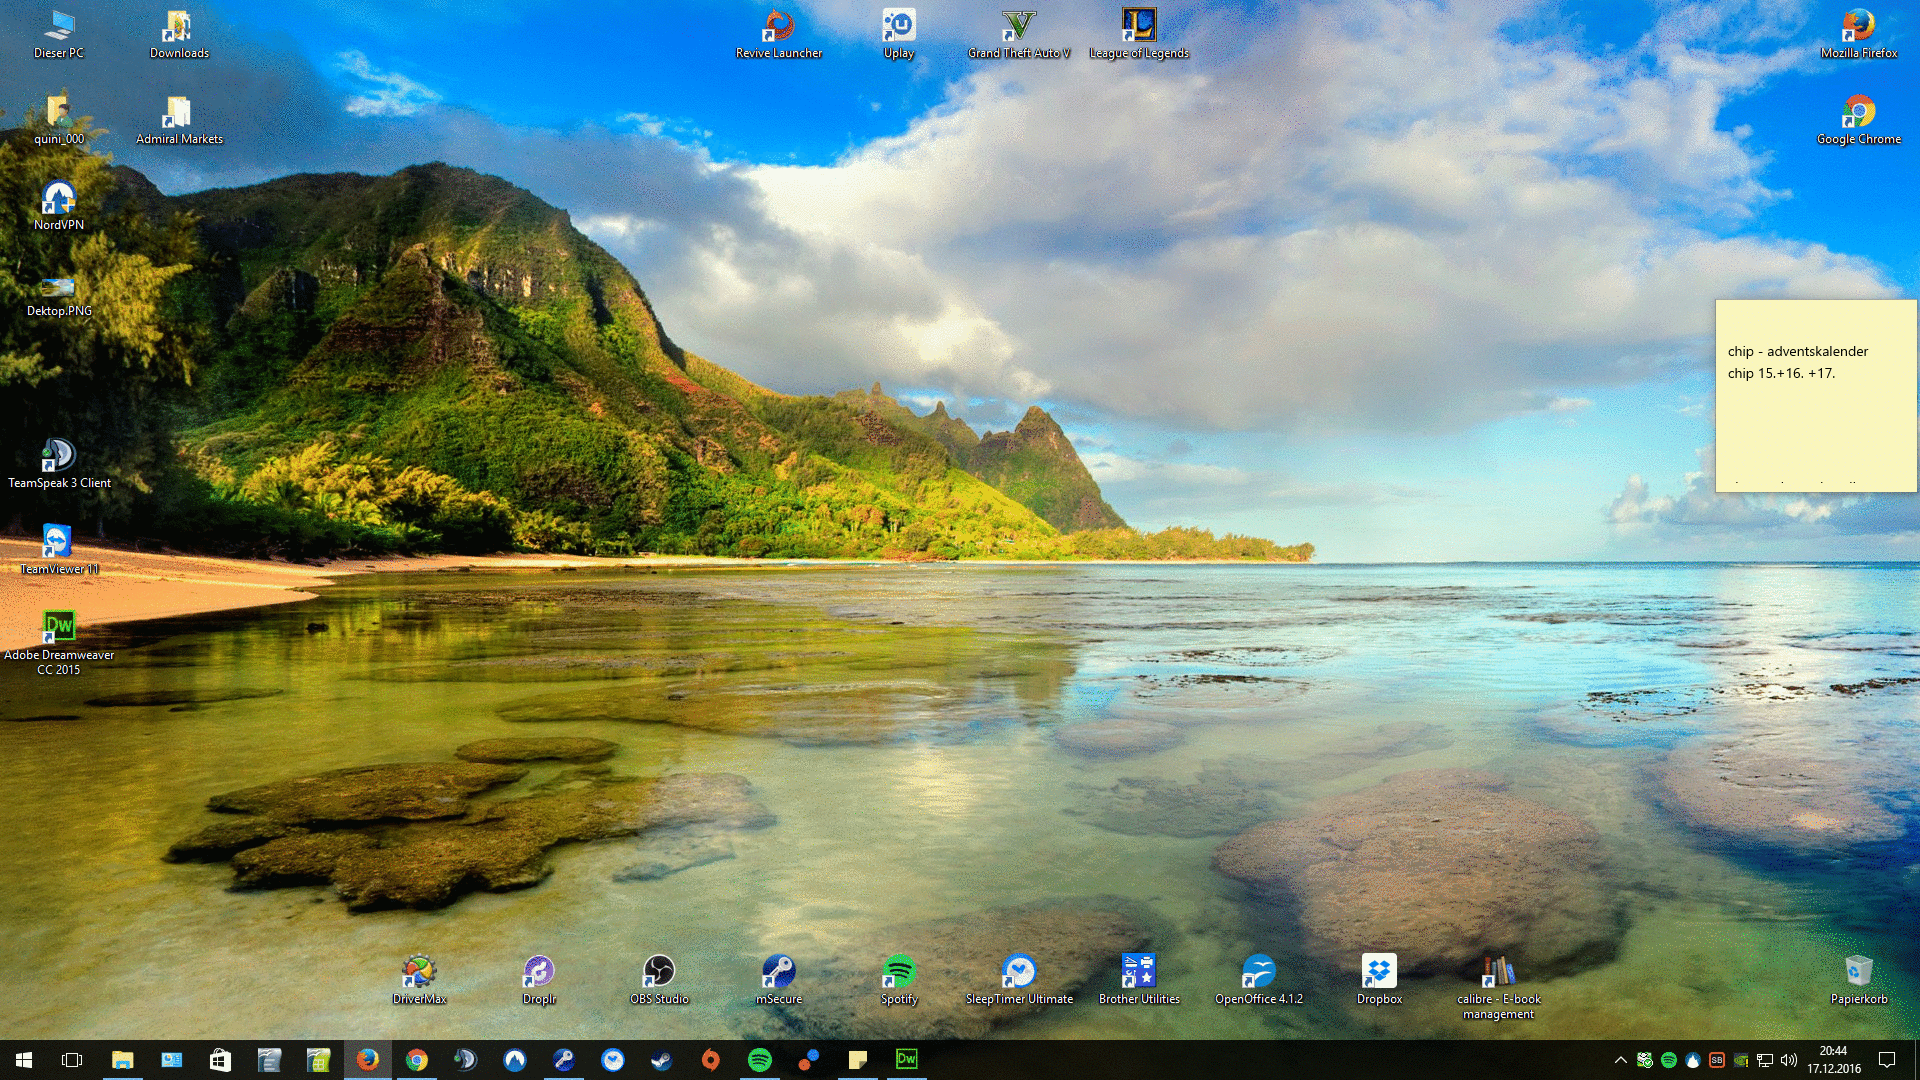Image resolution: width=1920 pixels, height=1080 pixels.
Task: Open the Dieser PC desktop icon
Action: [x=59, y=35]
